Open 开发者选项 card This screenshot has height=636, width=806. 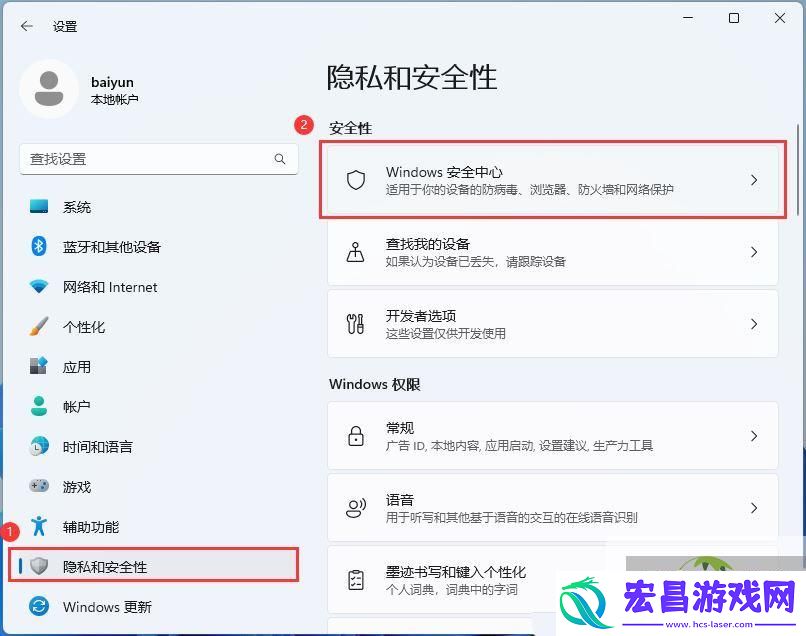tap(553, 324)
